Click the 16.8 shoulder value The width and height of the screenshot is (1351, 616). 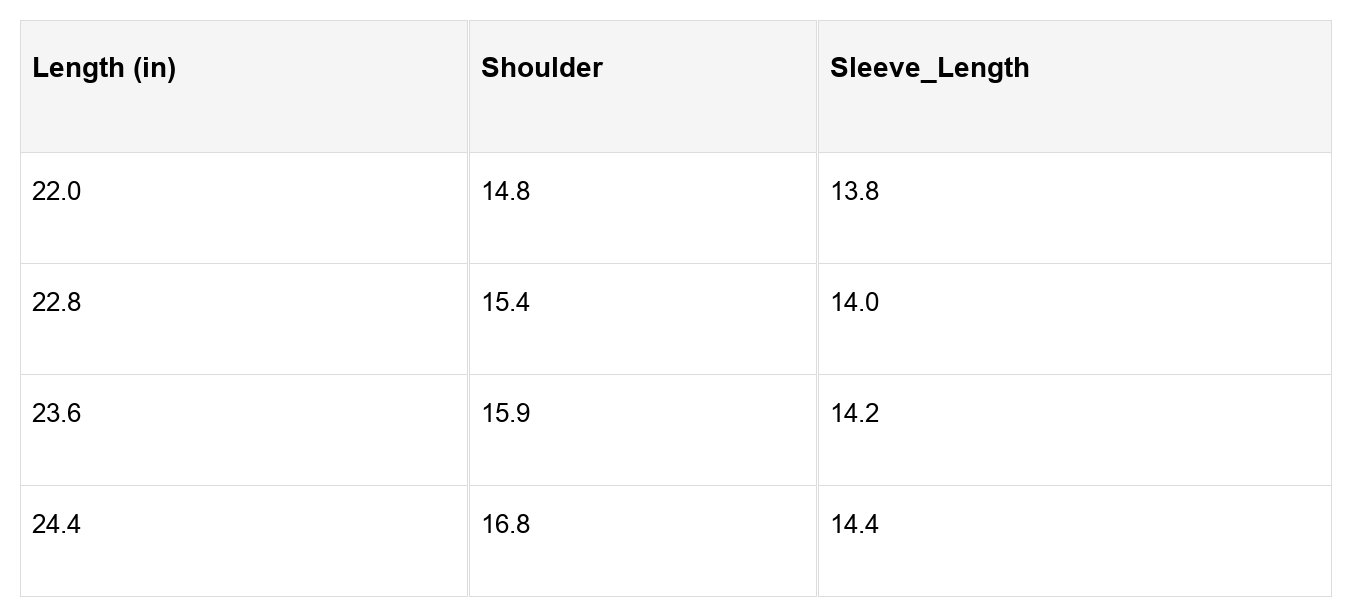coord(506,525)
